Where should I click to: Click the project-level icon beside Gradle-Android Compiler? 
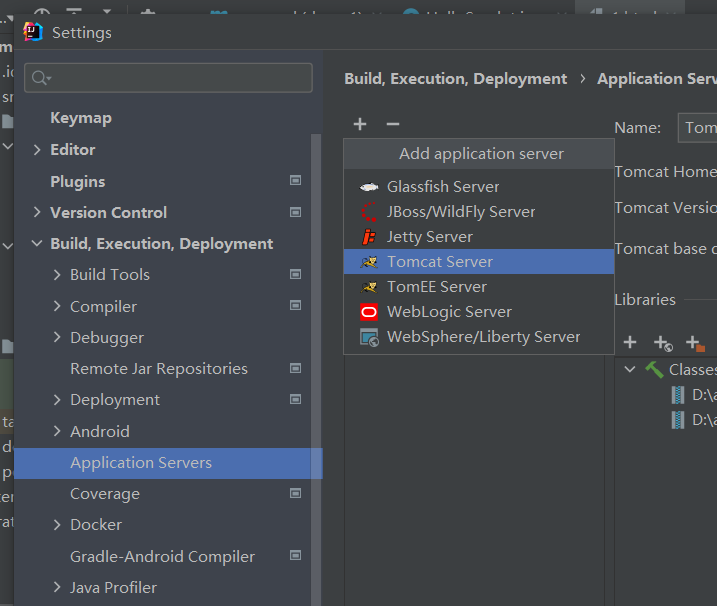[295, 556]
